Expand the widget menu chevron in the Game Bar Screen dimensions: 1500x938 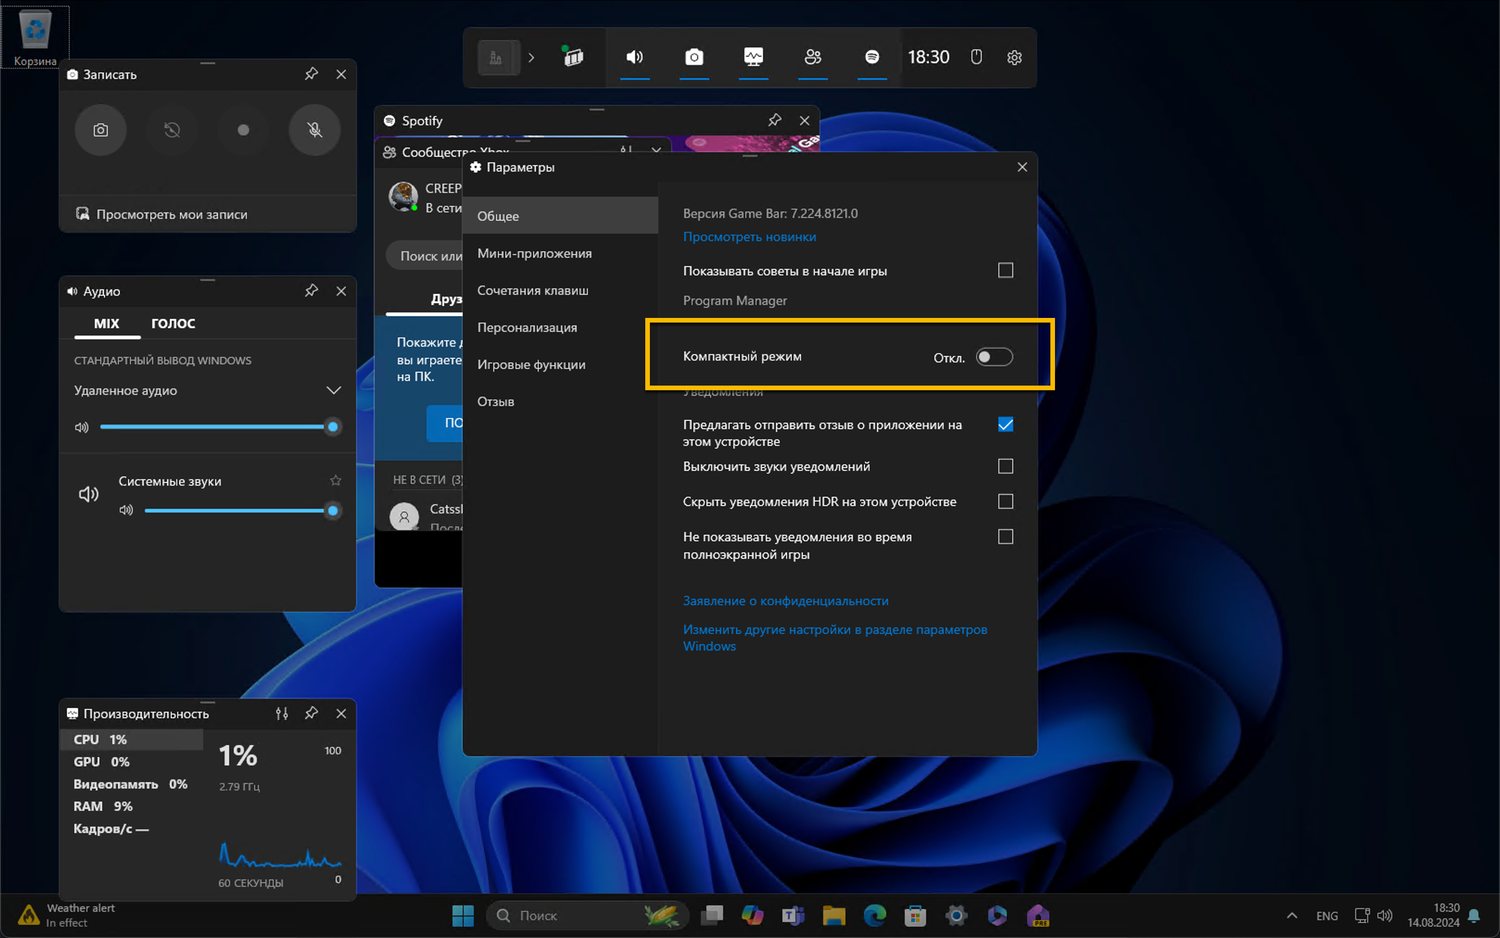click(531, 58)
